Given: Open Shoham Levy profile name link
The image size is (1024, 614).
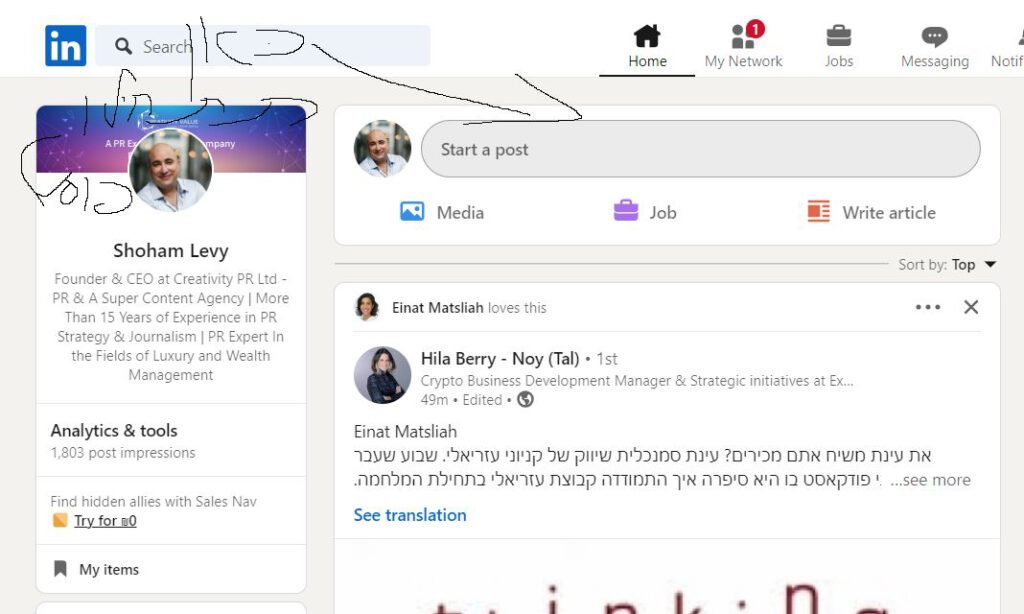Looking at the screenshot, I should (x=170, y=251).
